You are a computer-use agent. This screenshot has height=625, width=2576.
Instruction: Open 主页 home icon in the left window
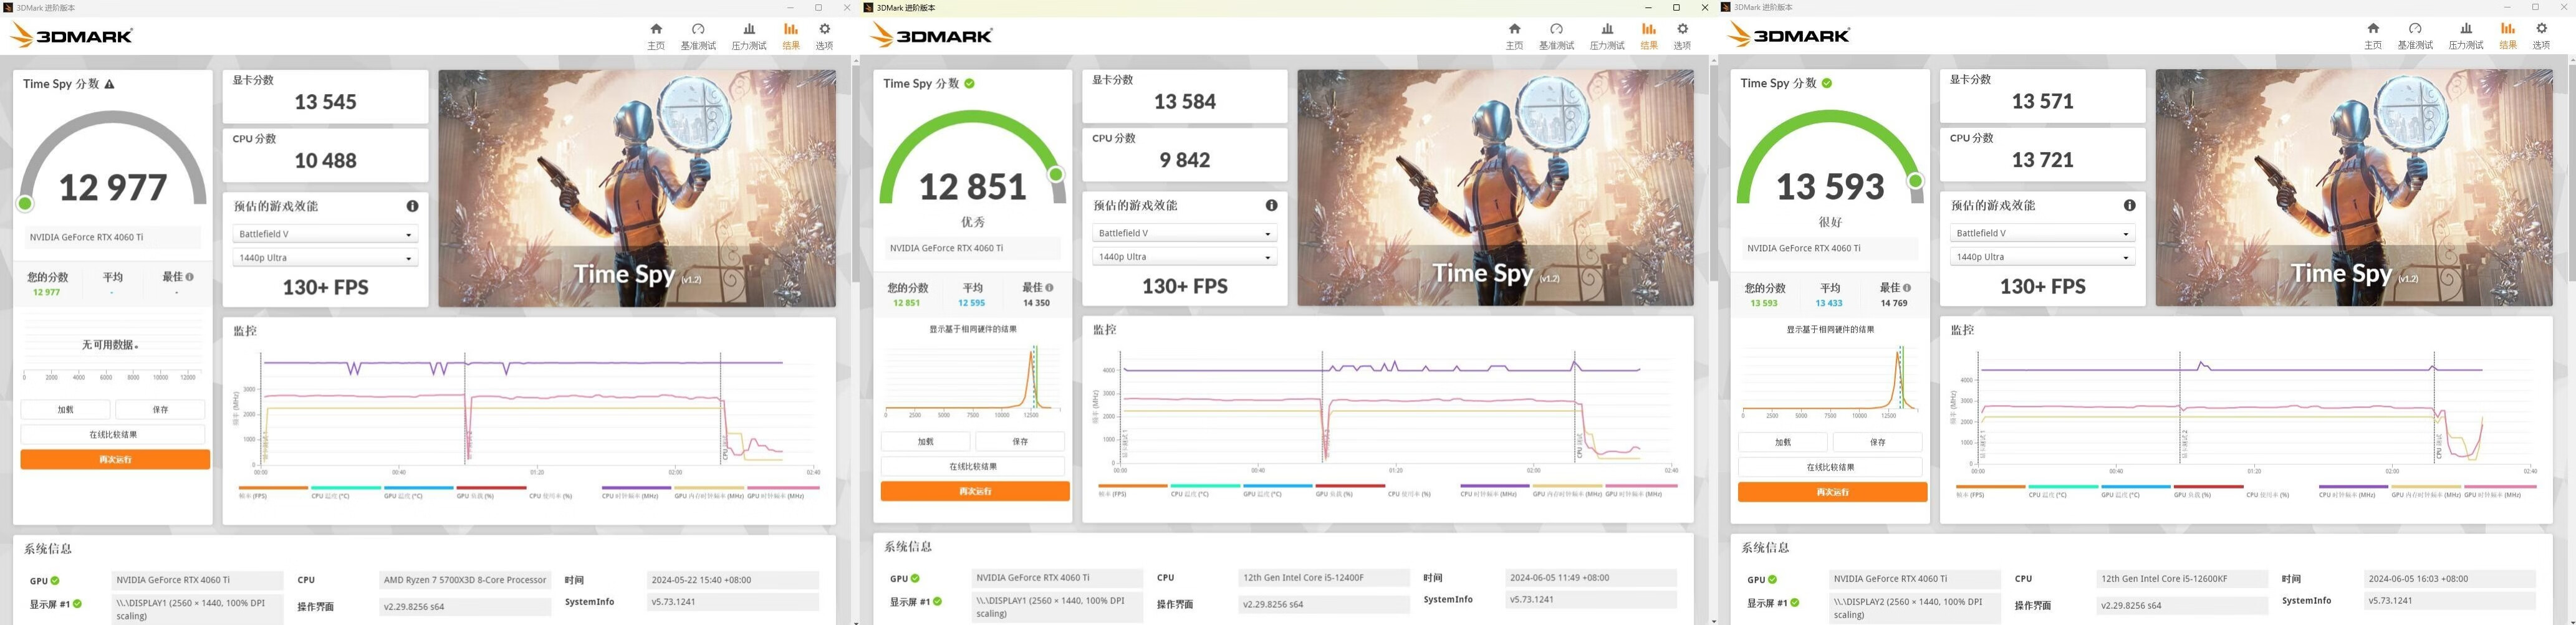[656, 35]
